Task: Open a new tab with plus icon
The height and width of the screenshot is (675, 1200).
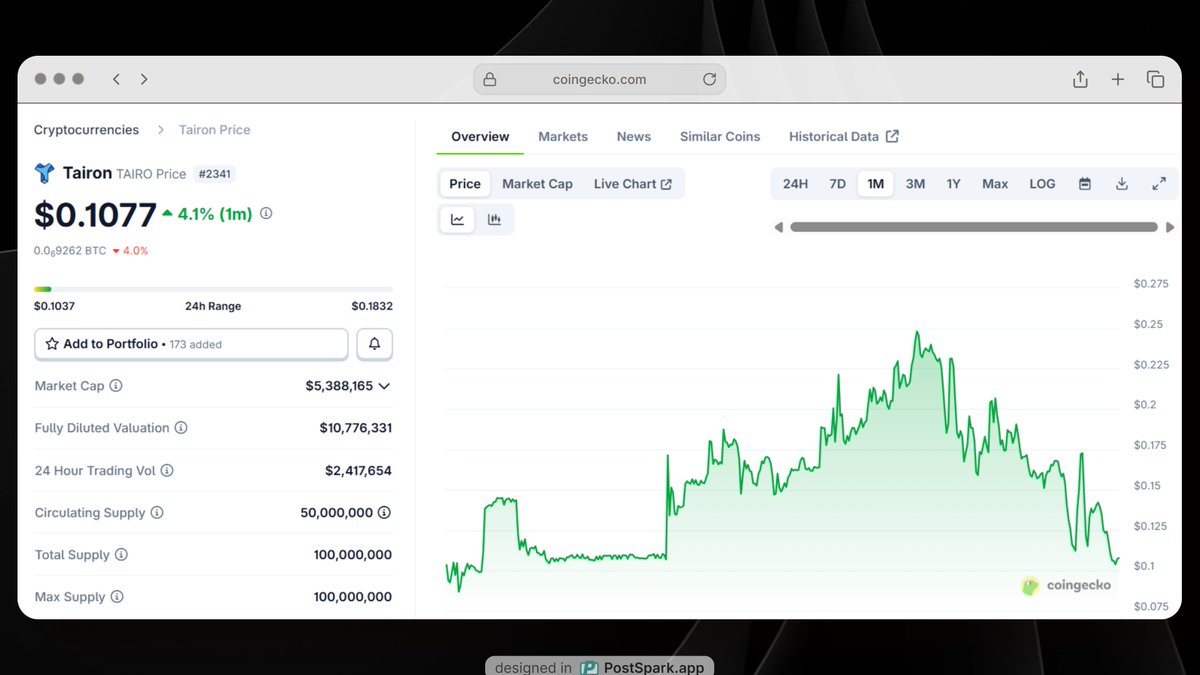Action: coord(1118,79)
